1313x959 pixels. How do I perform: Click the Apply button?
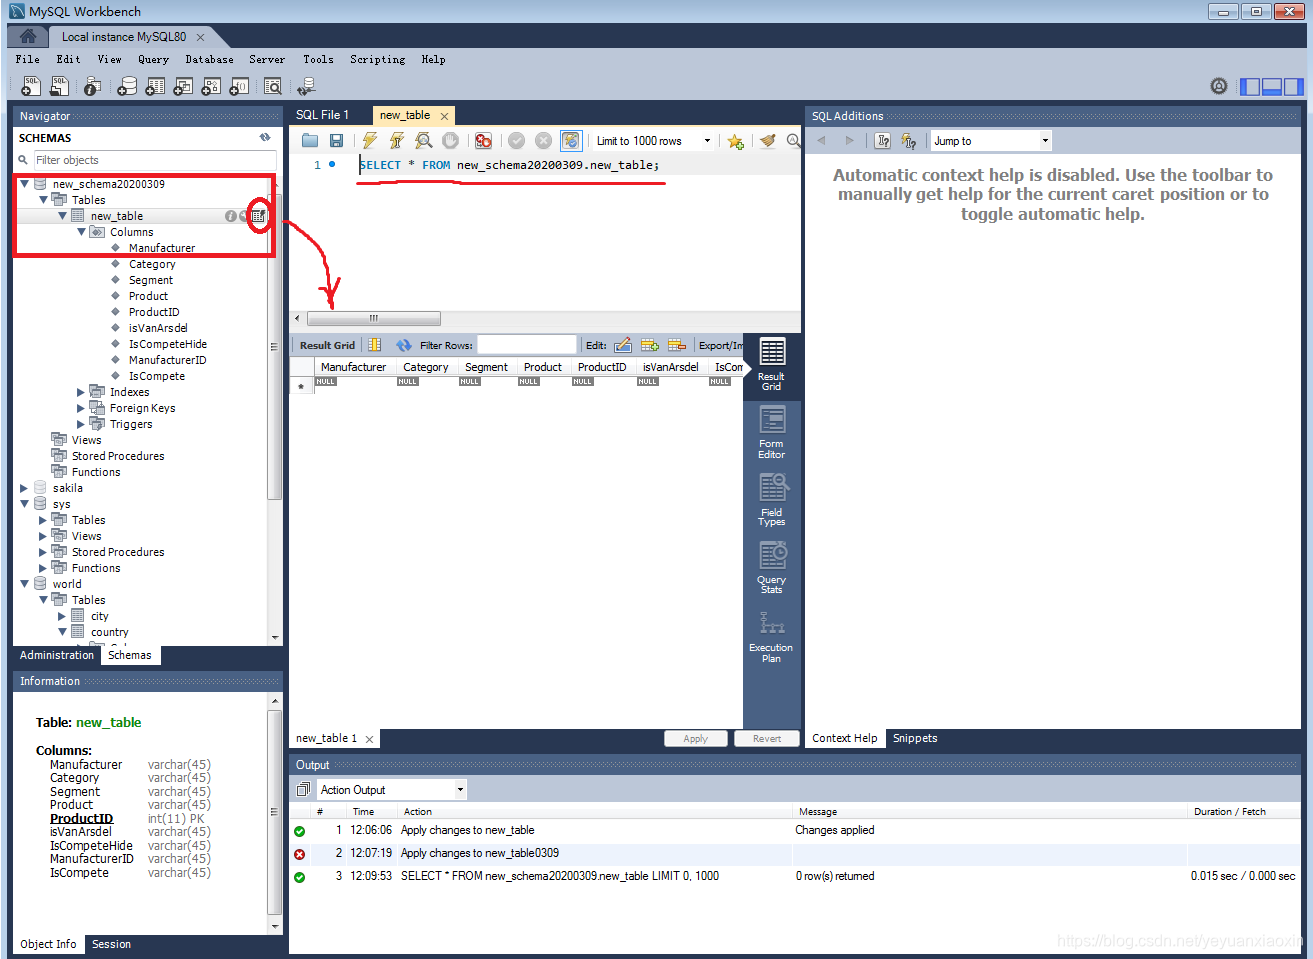[x=696, y=739]
